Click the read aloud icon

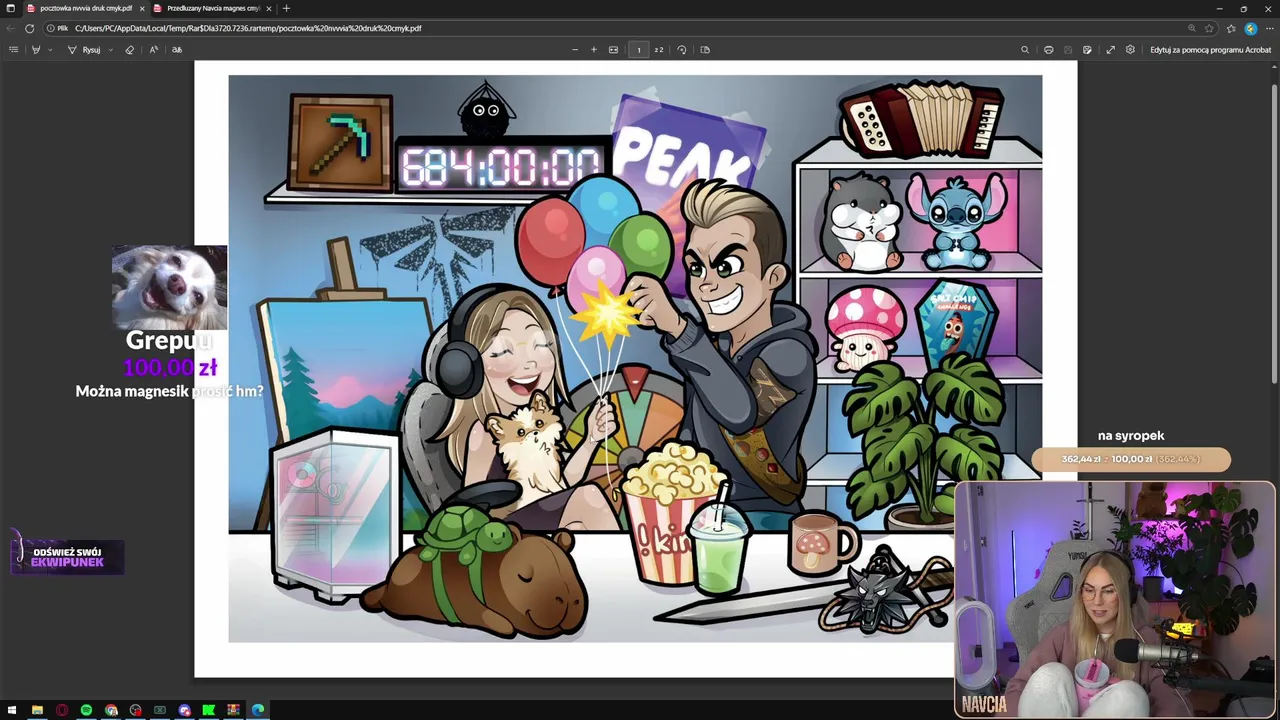[153, 49]
